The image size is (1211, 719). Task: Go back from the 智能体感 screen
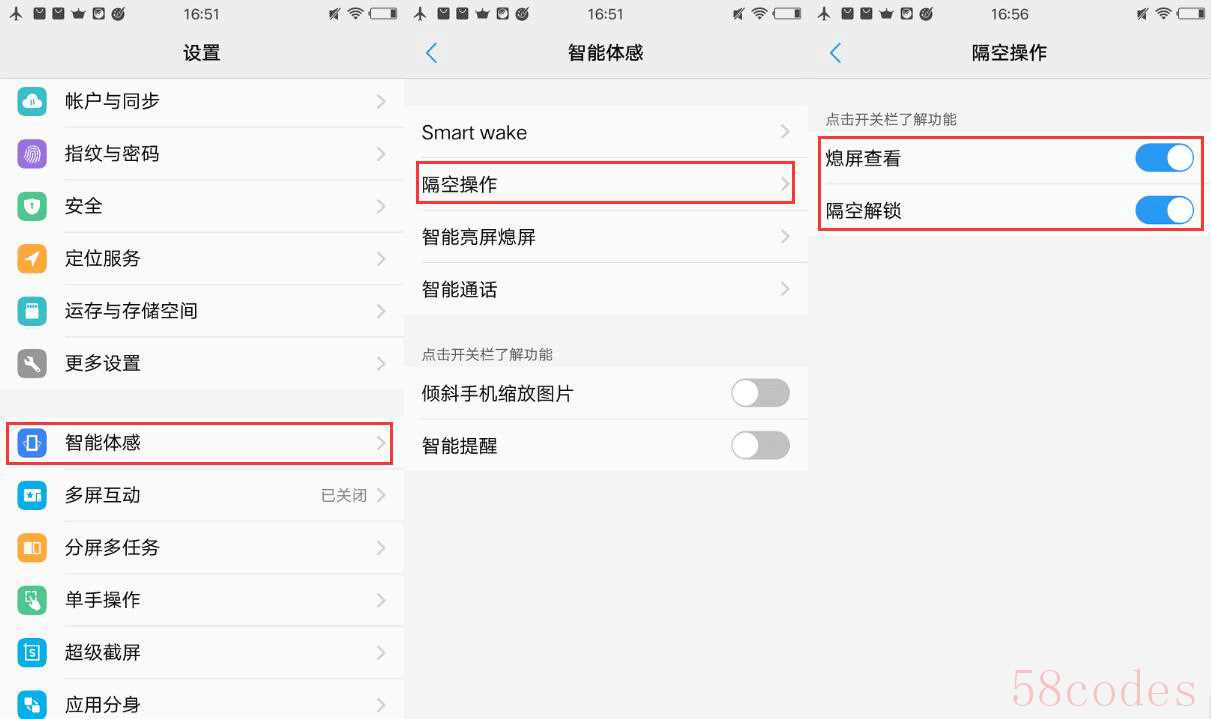[432, 53]
